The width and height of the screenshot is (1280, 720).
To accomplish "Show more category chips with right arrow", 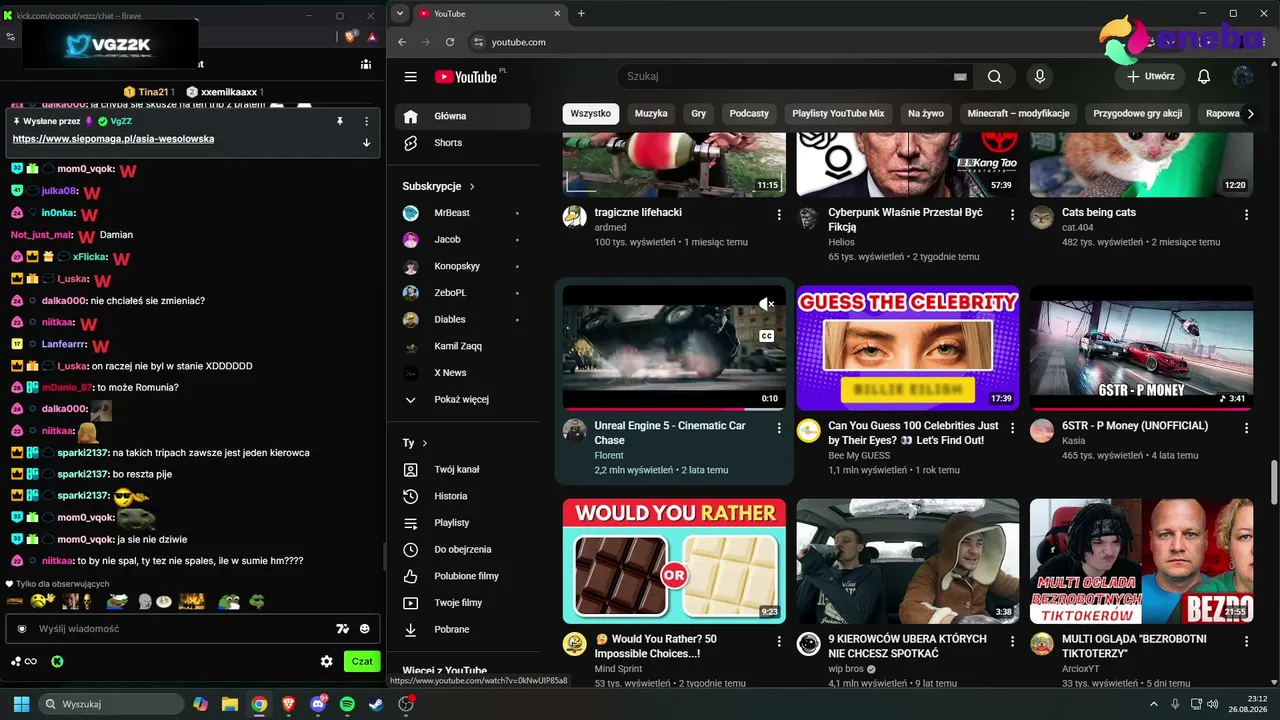I will coord(1250,114).
